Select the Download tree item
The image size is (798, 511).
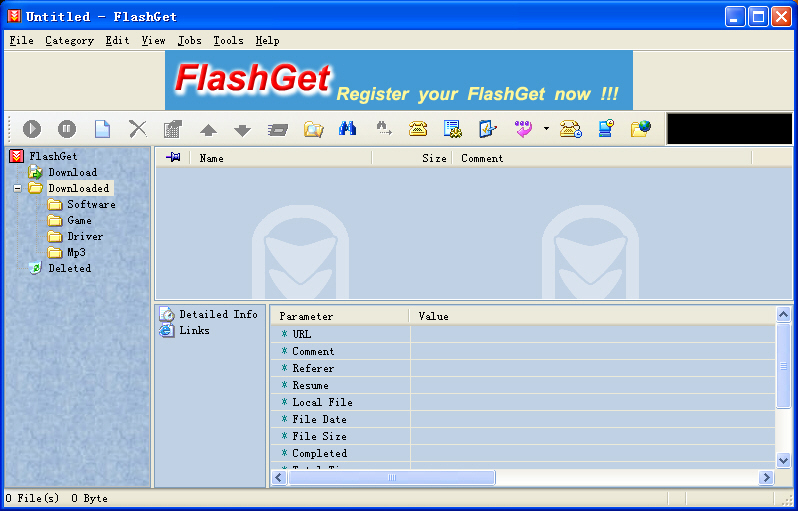(72, 172)
